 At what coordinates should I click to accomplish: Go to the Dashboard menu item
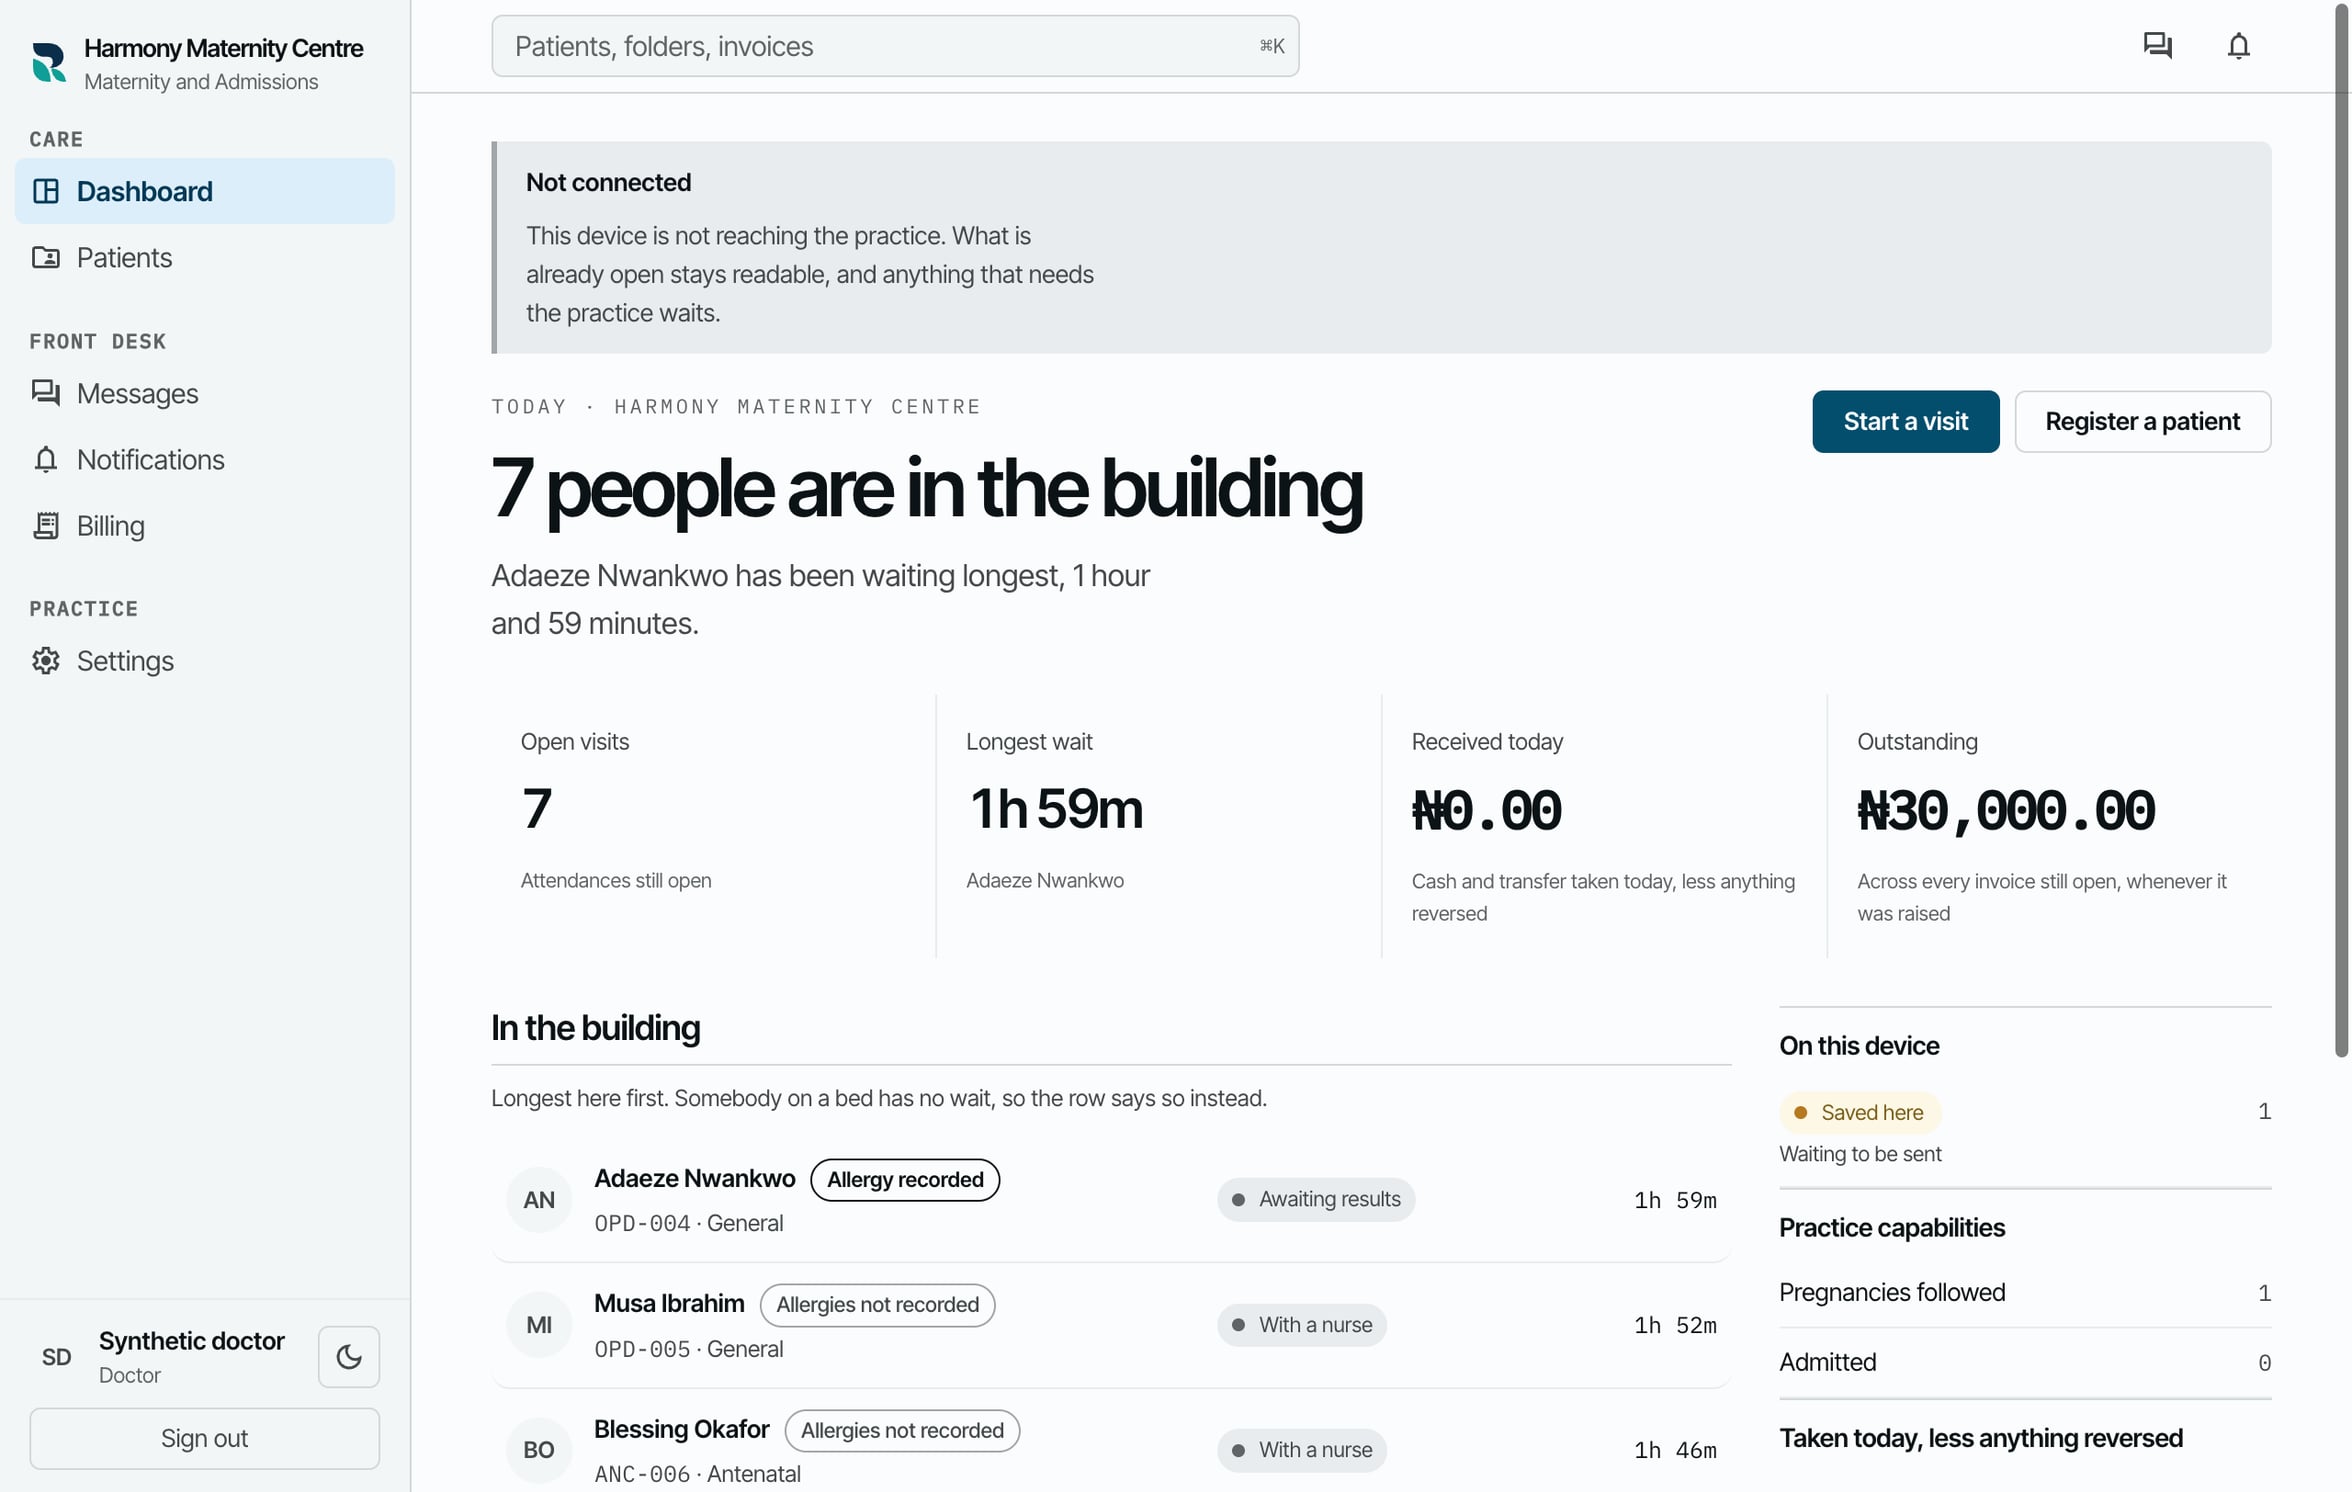(205, 191)
